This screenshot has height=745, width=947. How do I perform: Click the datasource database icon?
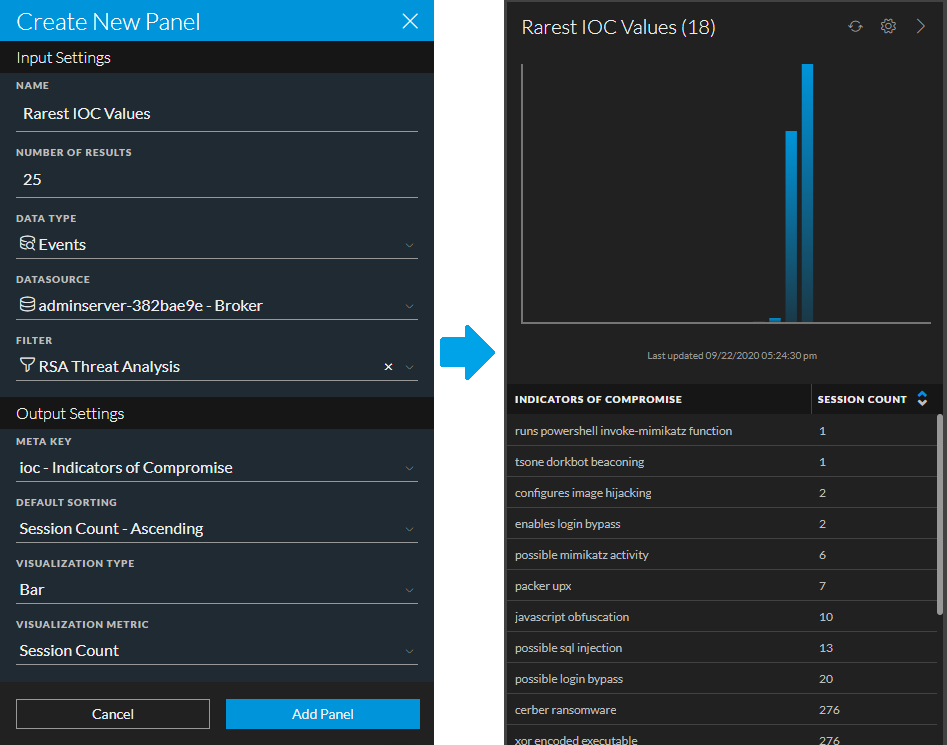[x=27, y=305]
